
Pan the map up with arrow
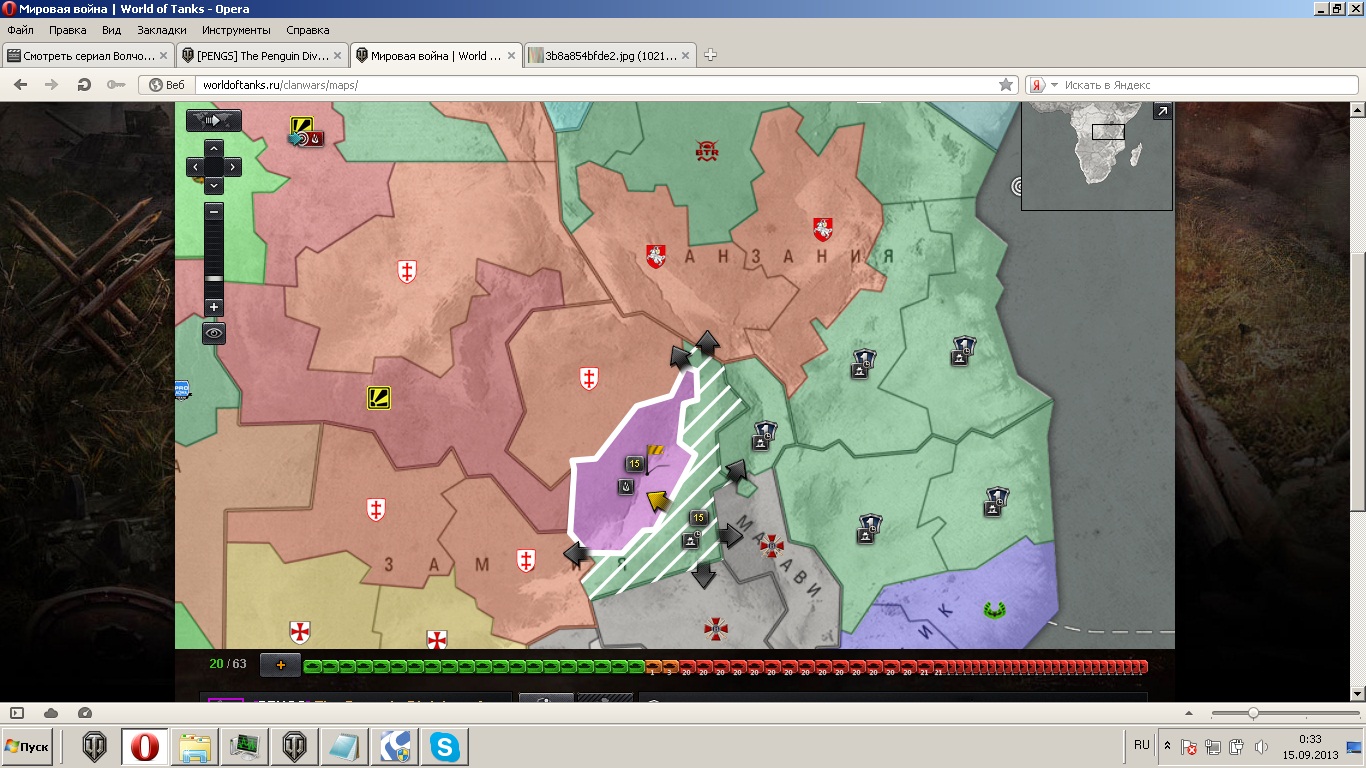coord(214,148)
